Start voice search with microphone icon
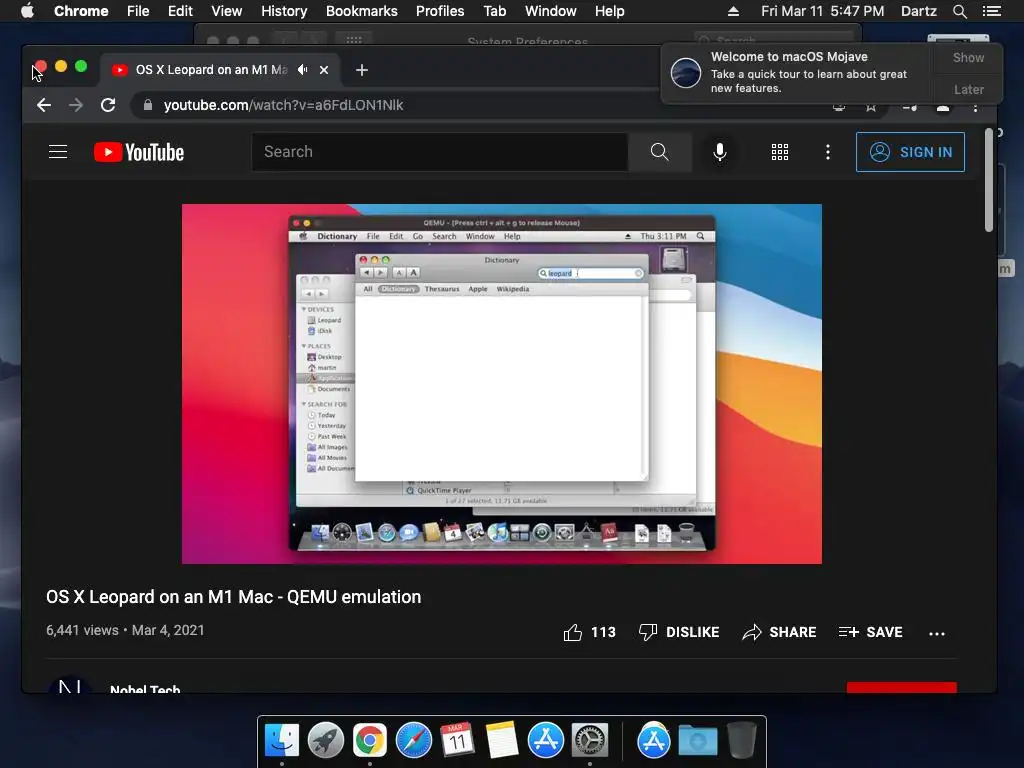 (x=720, y=152)
